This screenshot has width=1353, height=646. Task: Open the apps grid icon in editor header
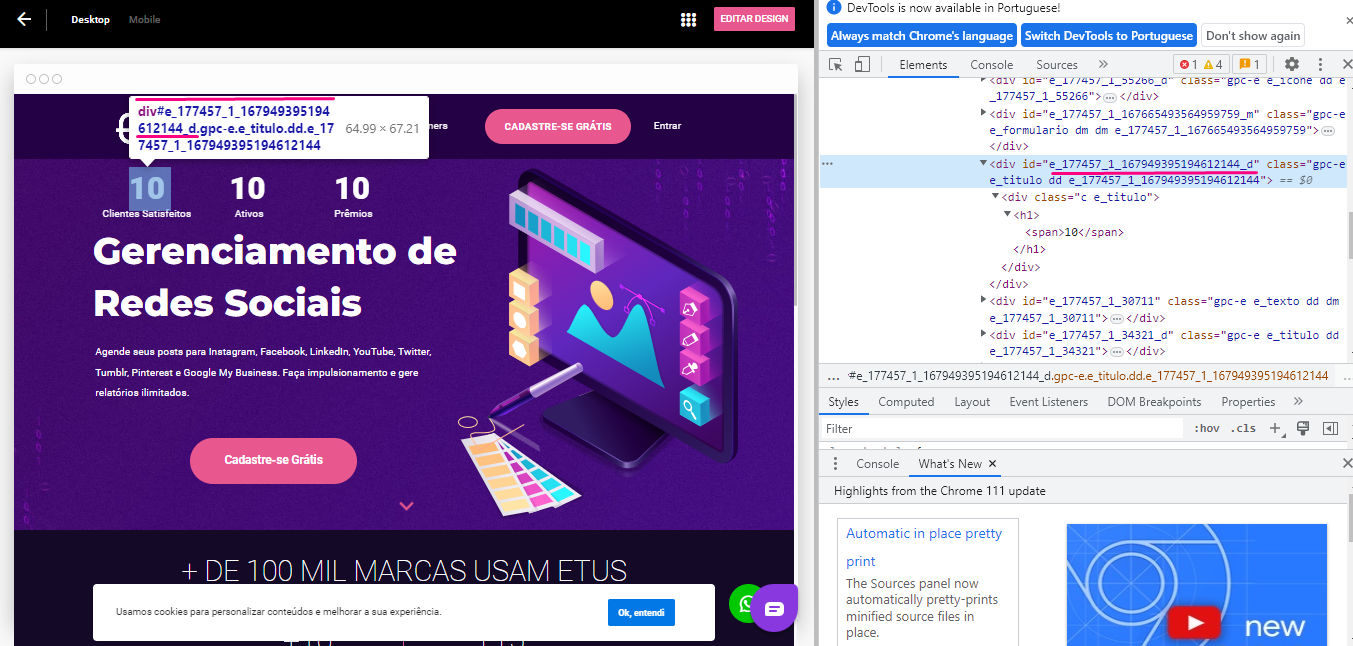(x=688, y=20)
